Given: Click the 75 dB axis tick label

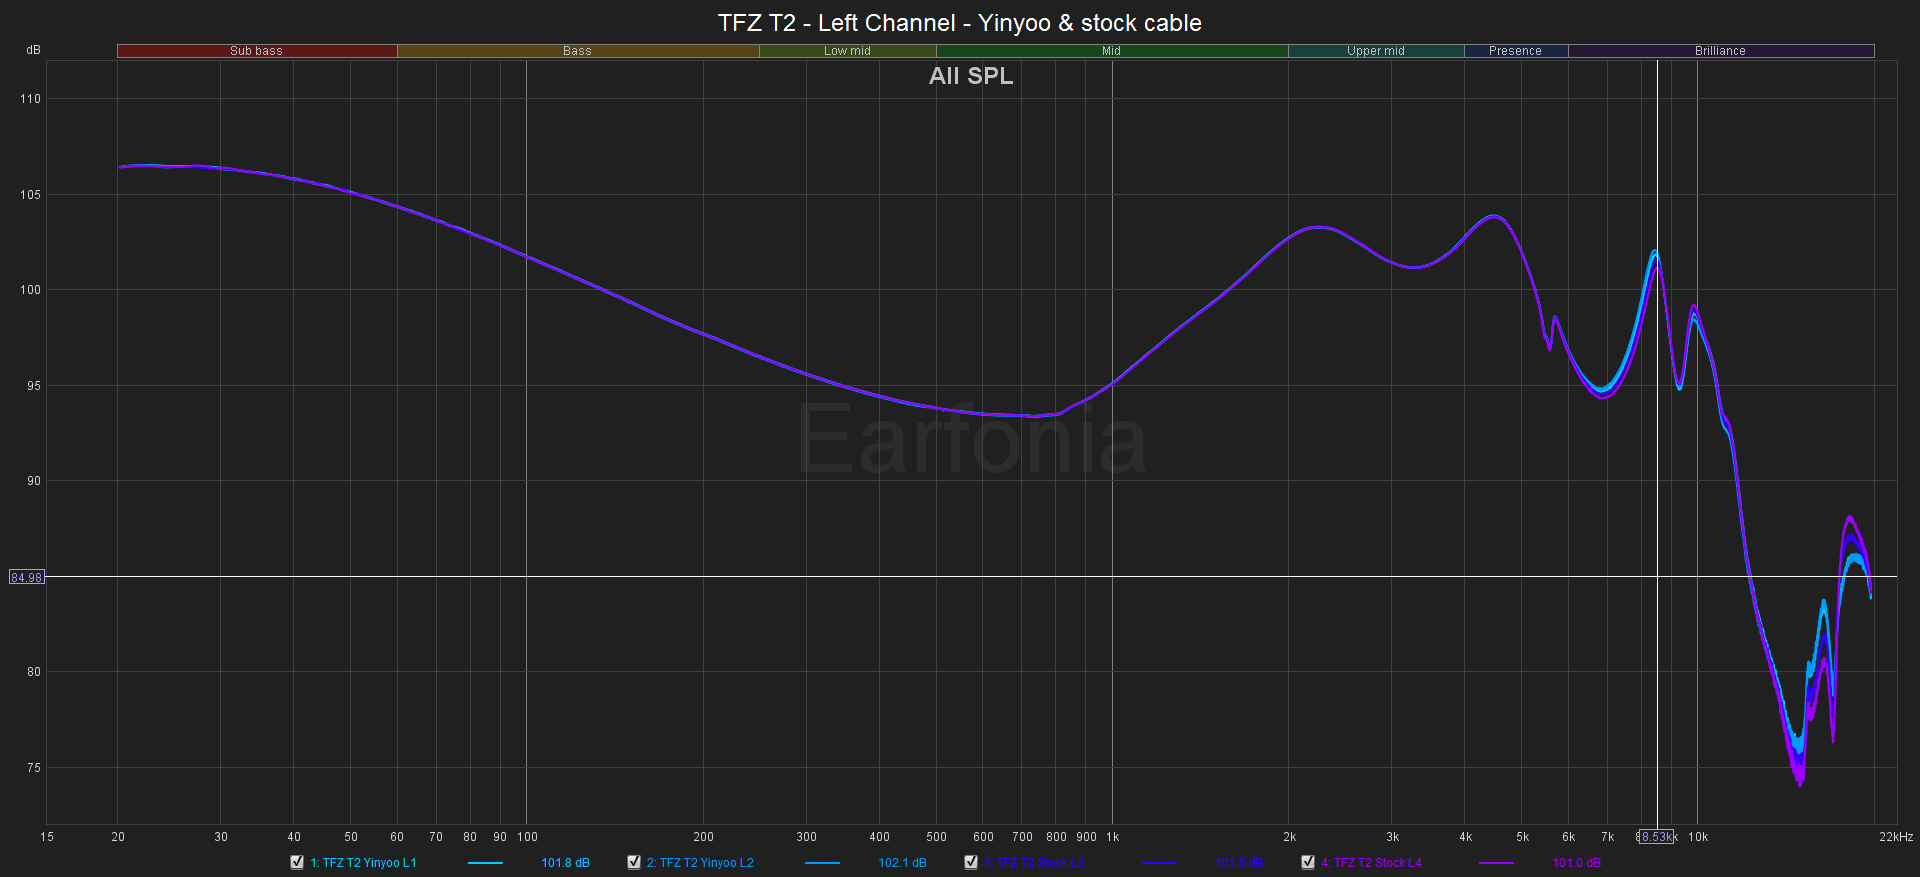Looking at the screenshot, I should (x=34, y=768).
